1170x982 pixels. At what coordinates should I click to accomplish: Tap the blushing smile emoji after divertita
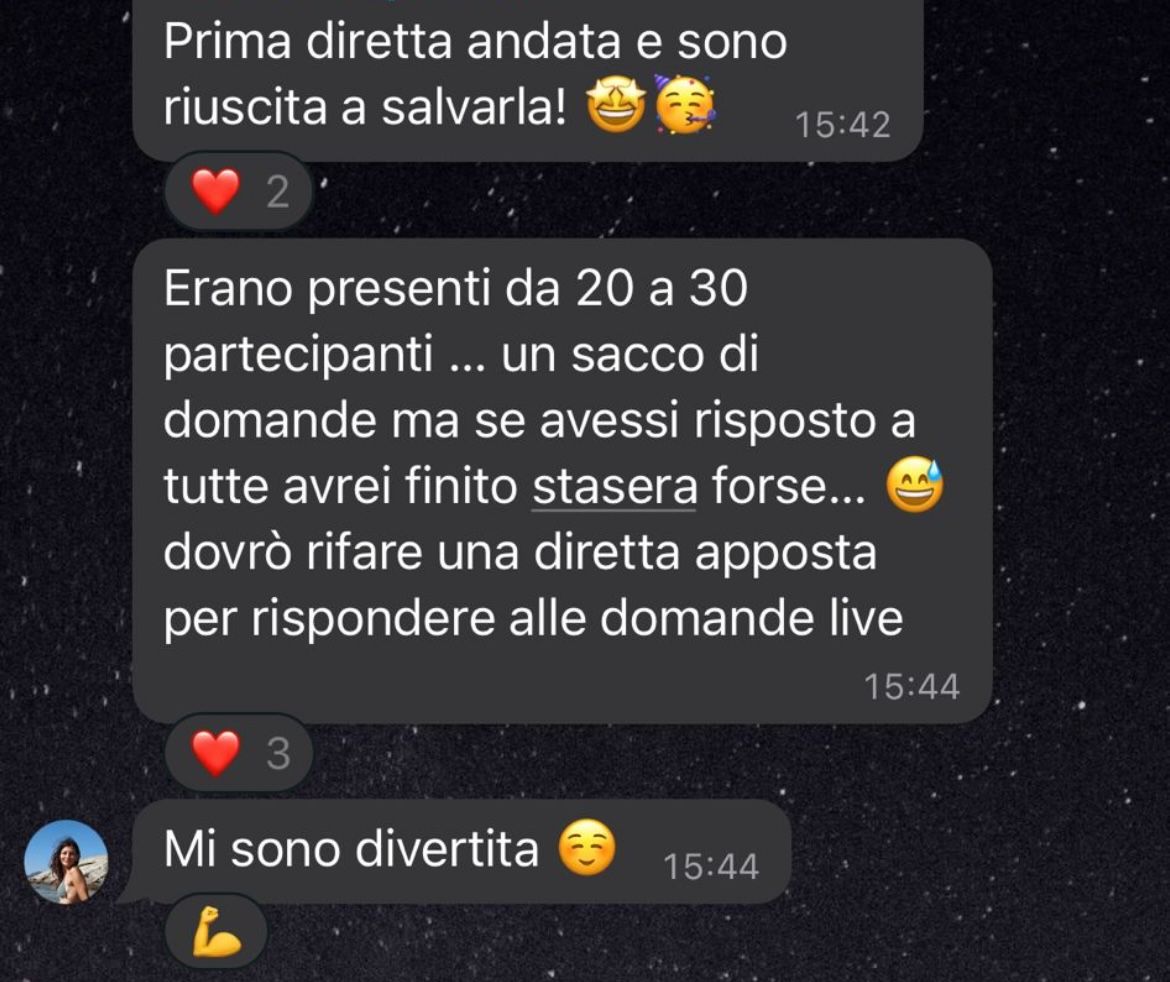pyautogui.click(x=587, y=848)
